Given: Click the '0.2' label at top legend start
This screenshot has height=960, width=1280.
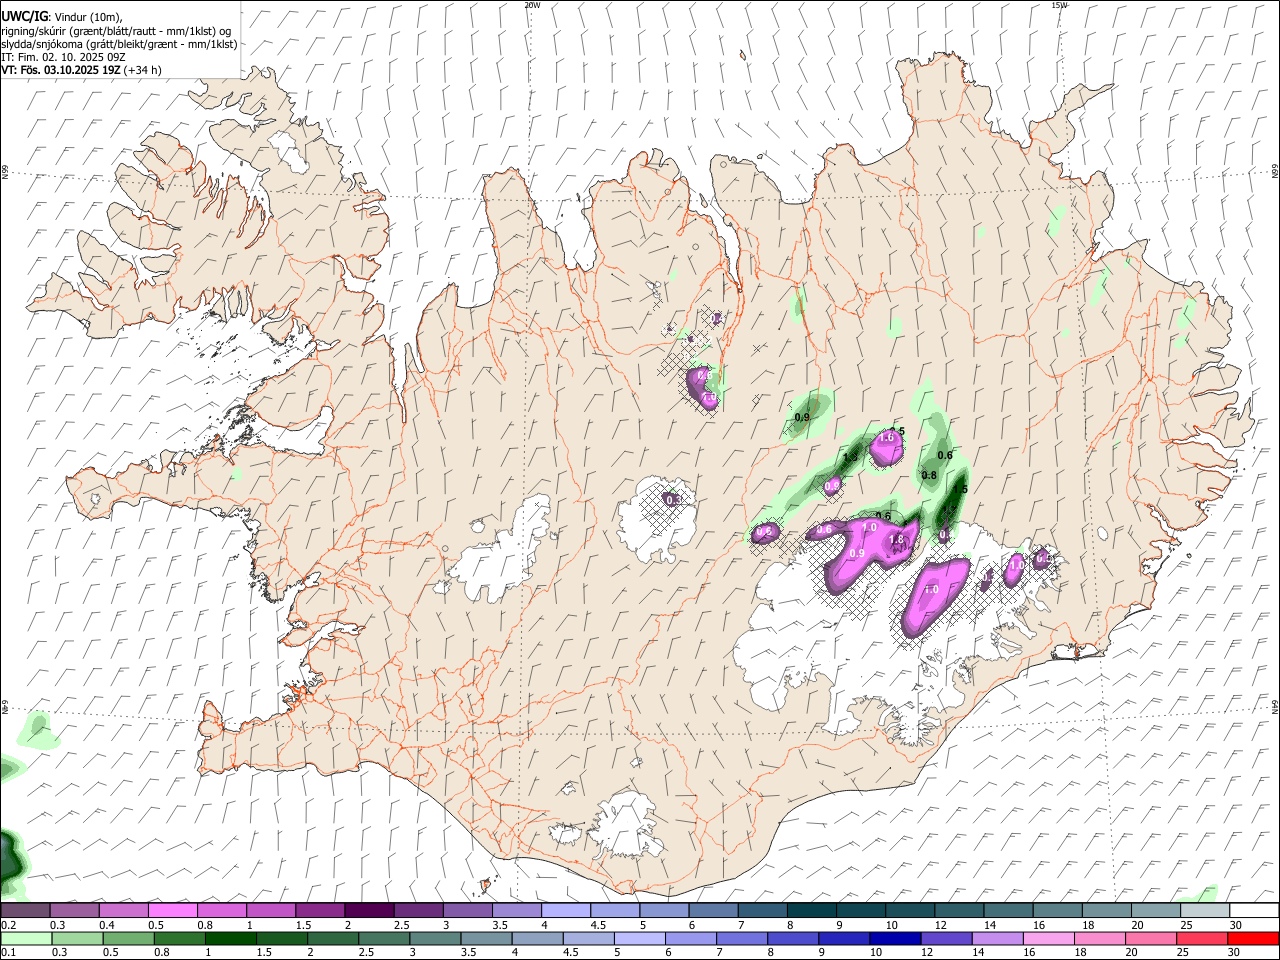Looking at the screenshot, I should point(8,925).
